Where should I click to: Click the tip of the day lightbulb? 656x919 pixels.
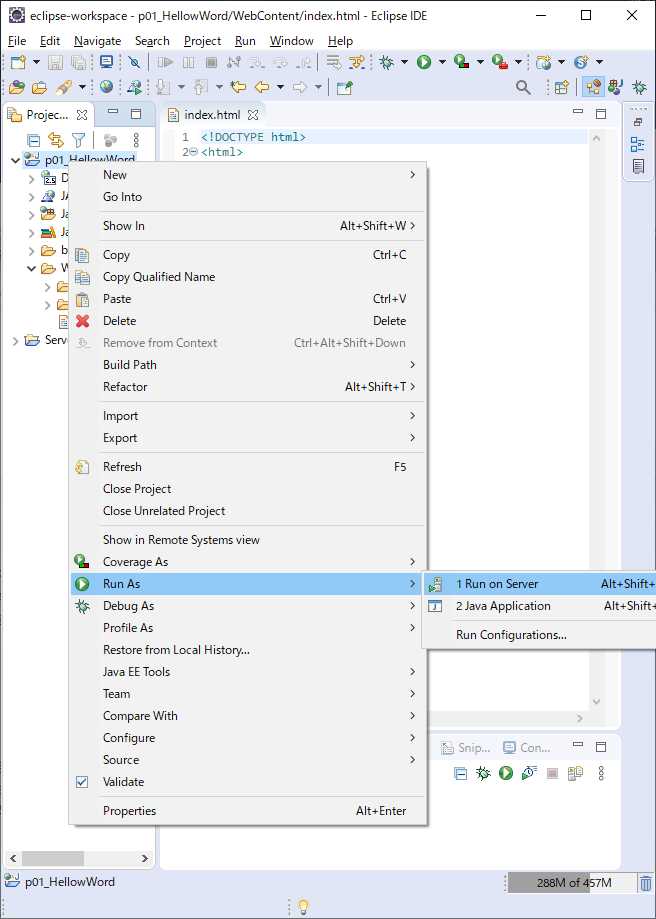pos(303,907)
